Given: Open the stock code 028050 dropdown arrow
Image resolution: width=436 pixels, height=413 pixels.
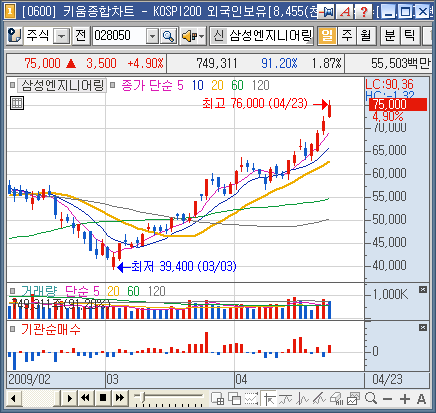Looking at the screenshot, I should pos(152,36).
